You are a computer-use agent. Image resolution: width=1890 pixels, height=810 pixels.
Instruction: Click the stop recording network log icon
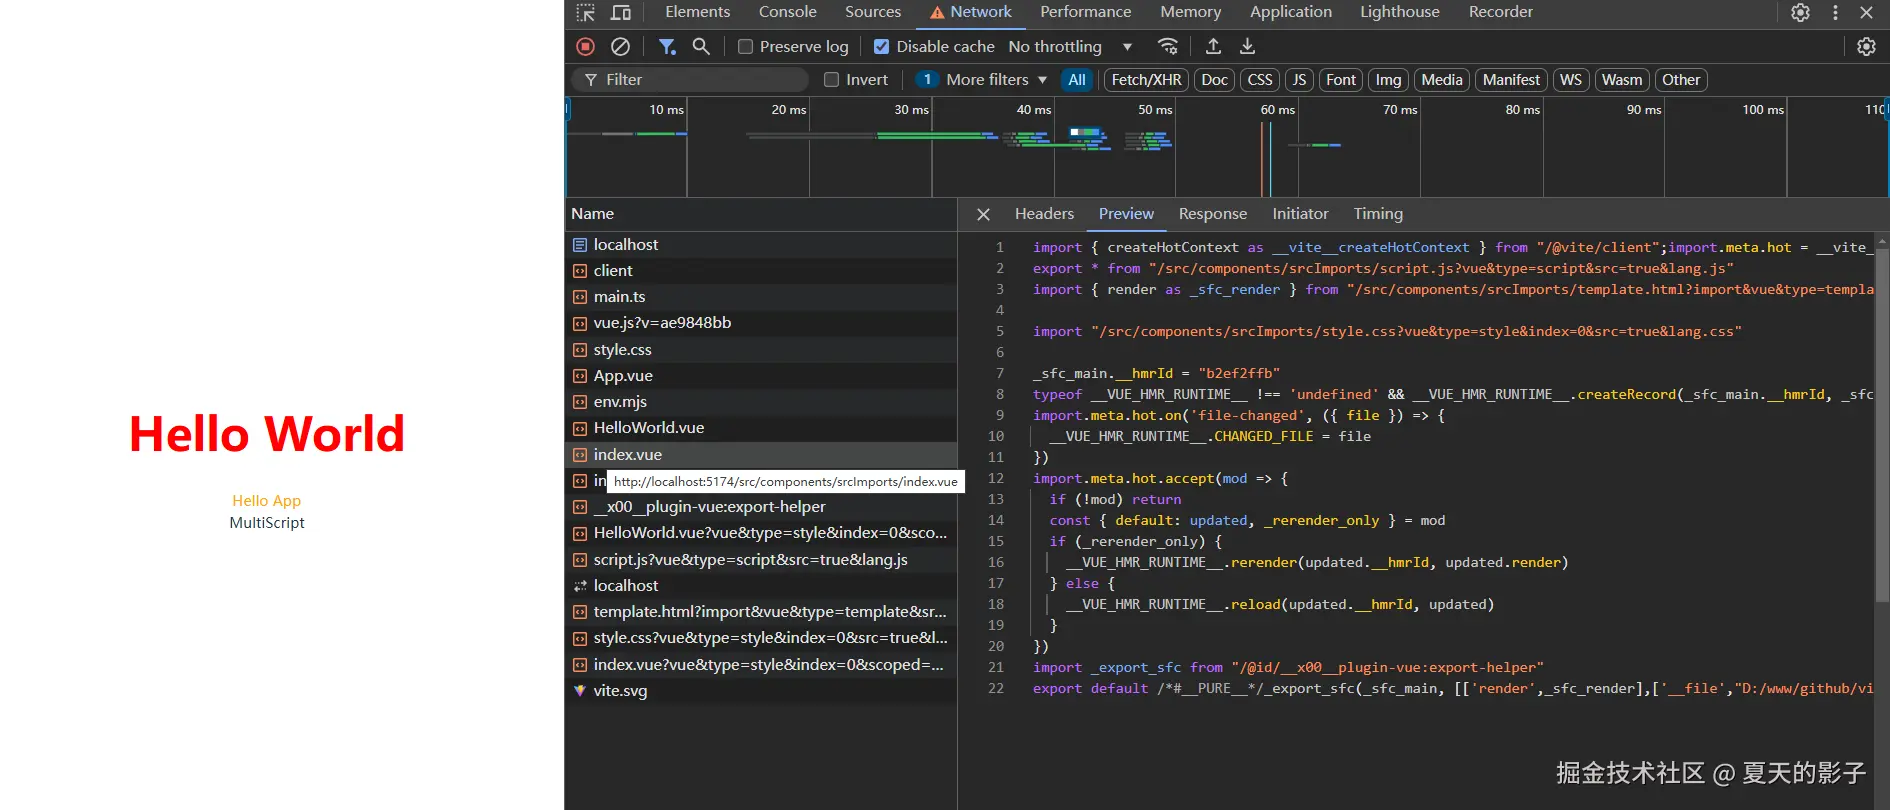coord(586,46)
